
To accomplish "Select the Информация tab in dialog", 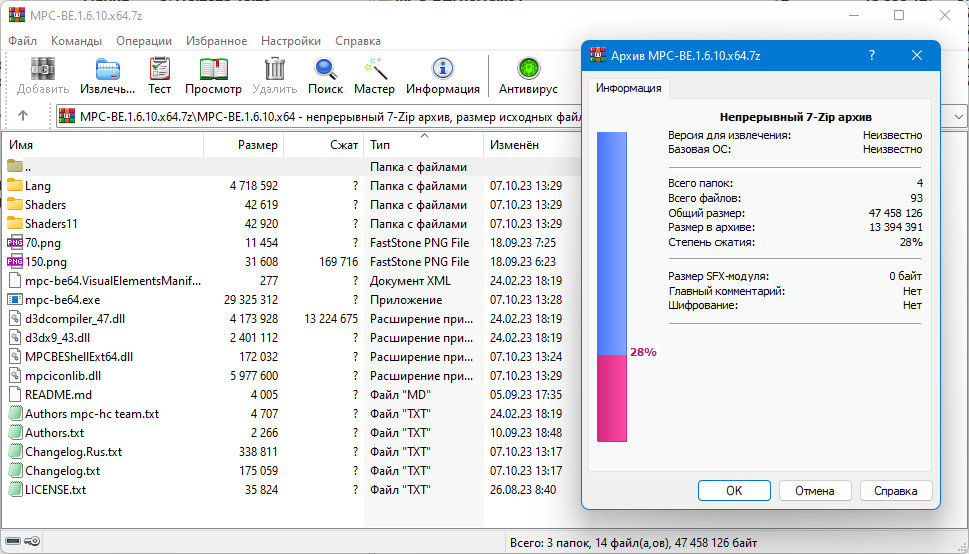I will 628,88.
